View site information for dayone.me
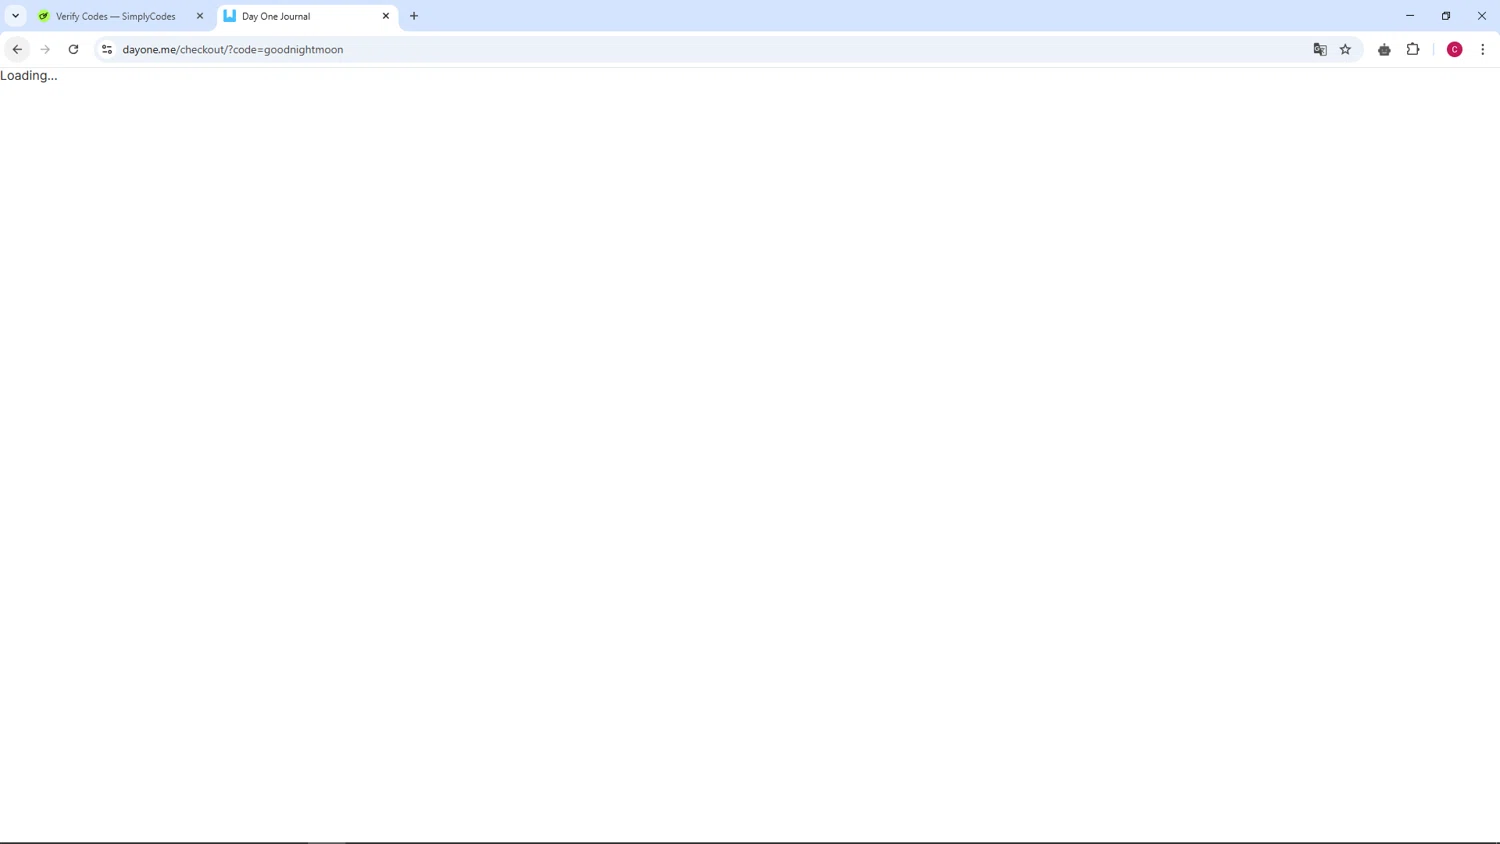 click(x=107, y=49)
